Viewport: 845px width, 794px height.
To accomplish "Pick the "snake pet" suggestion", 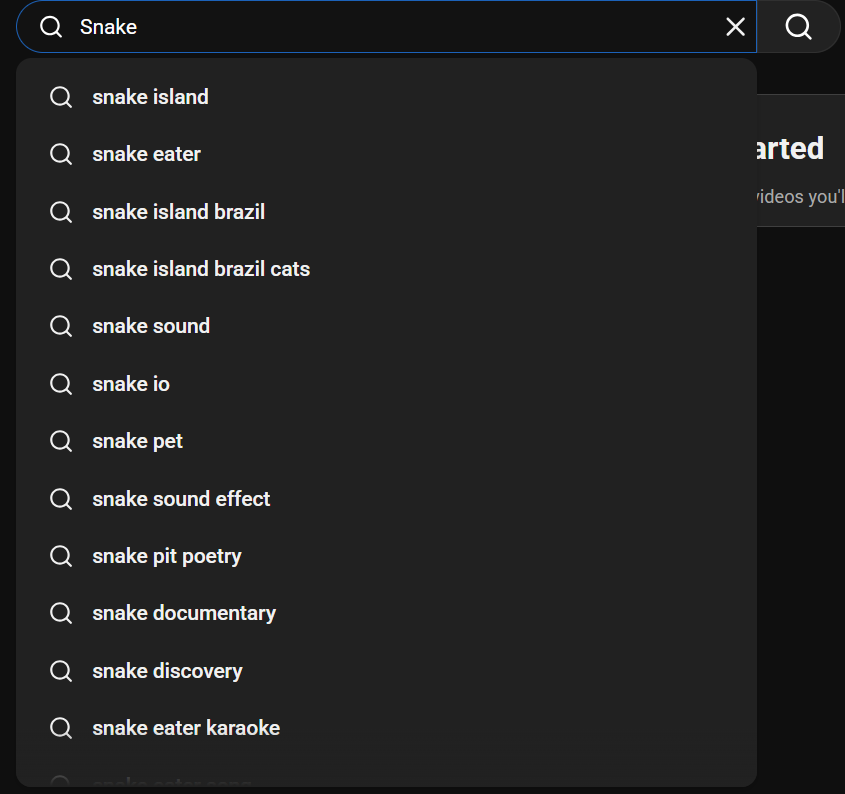I will [137, 441].
